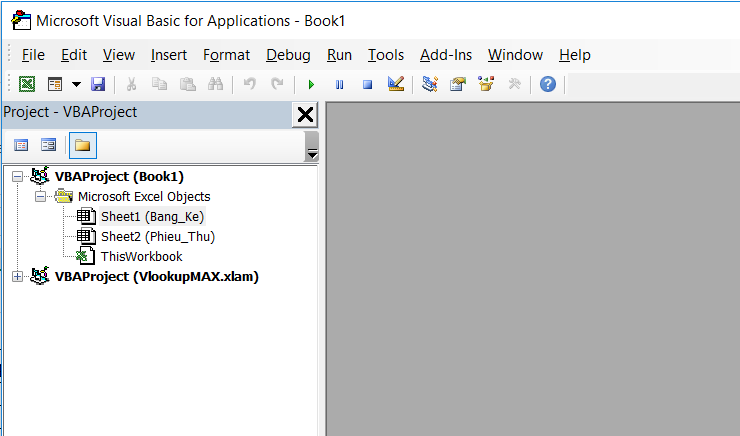This screenshot has height=436, width=740.
Task: Select Sheet2 (Phieu_Thu) in the tree
Action: (x=158, y=236)
